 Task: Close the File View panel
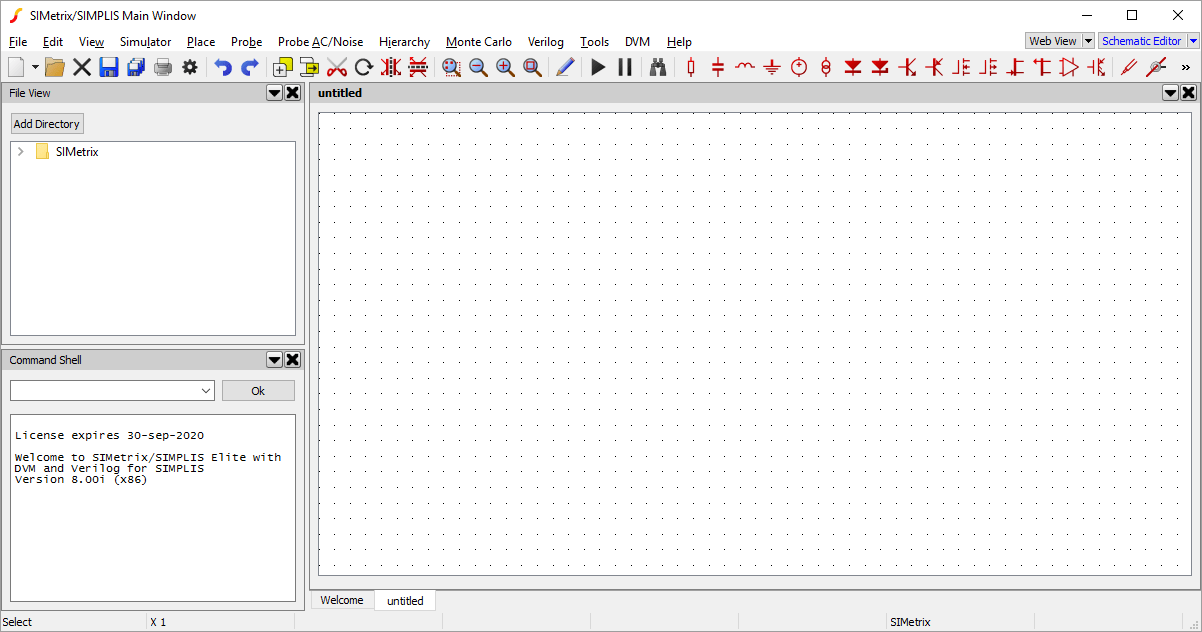tap(293, 93)
